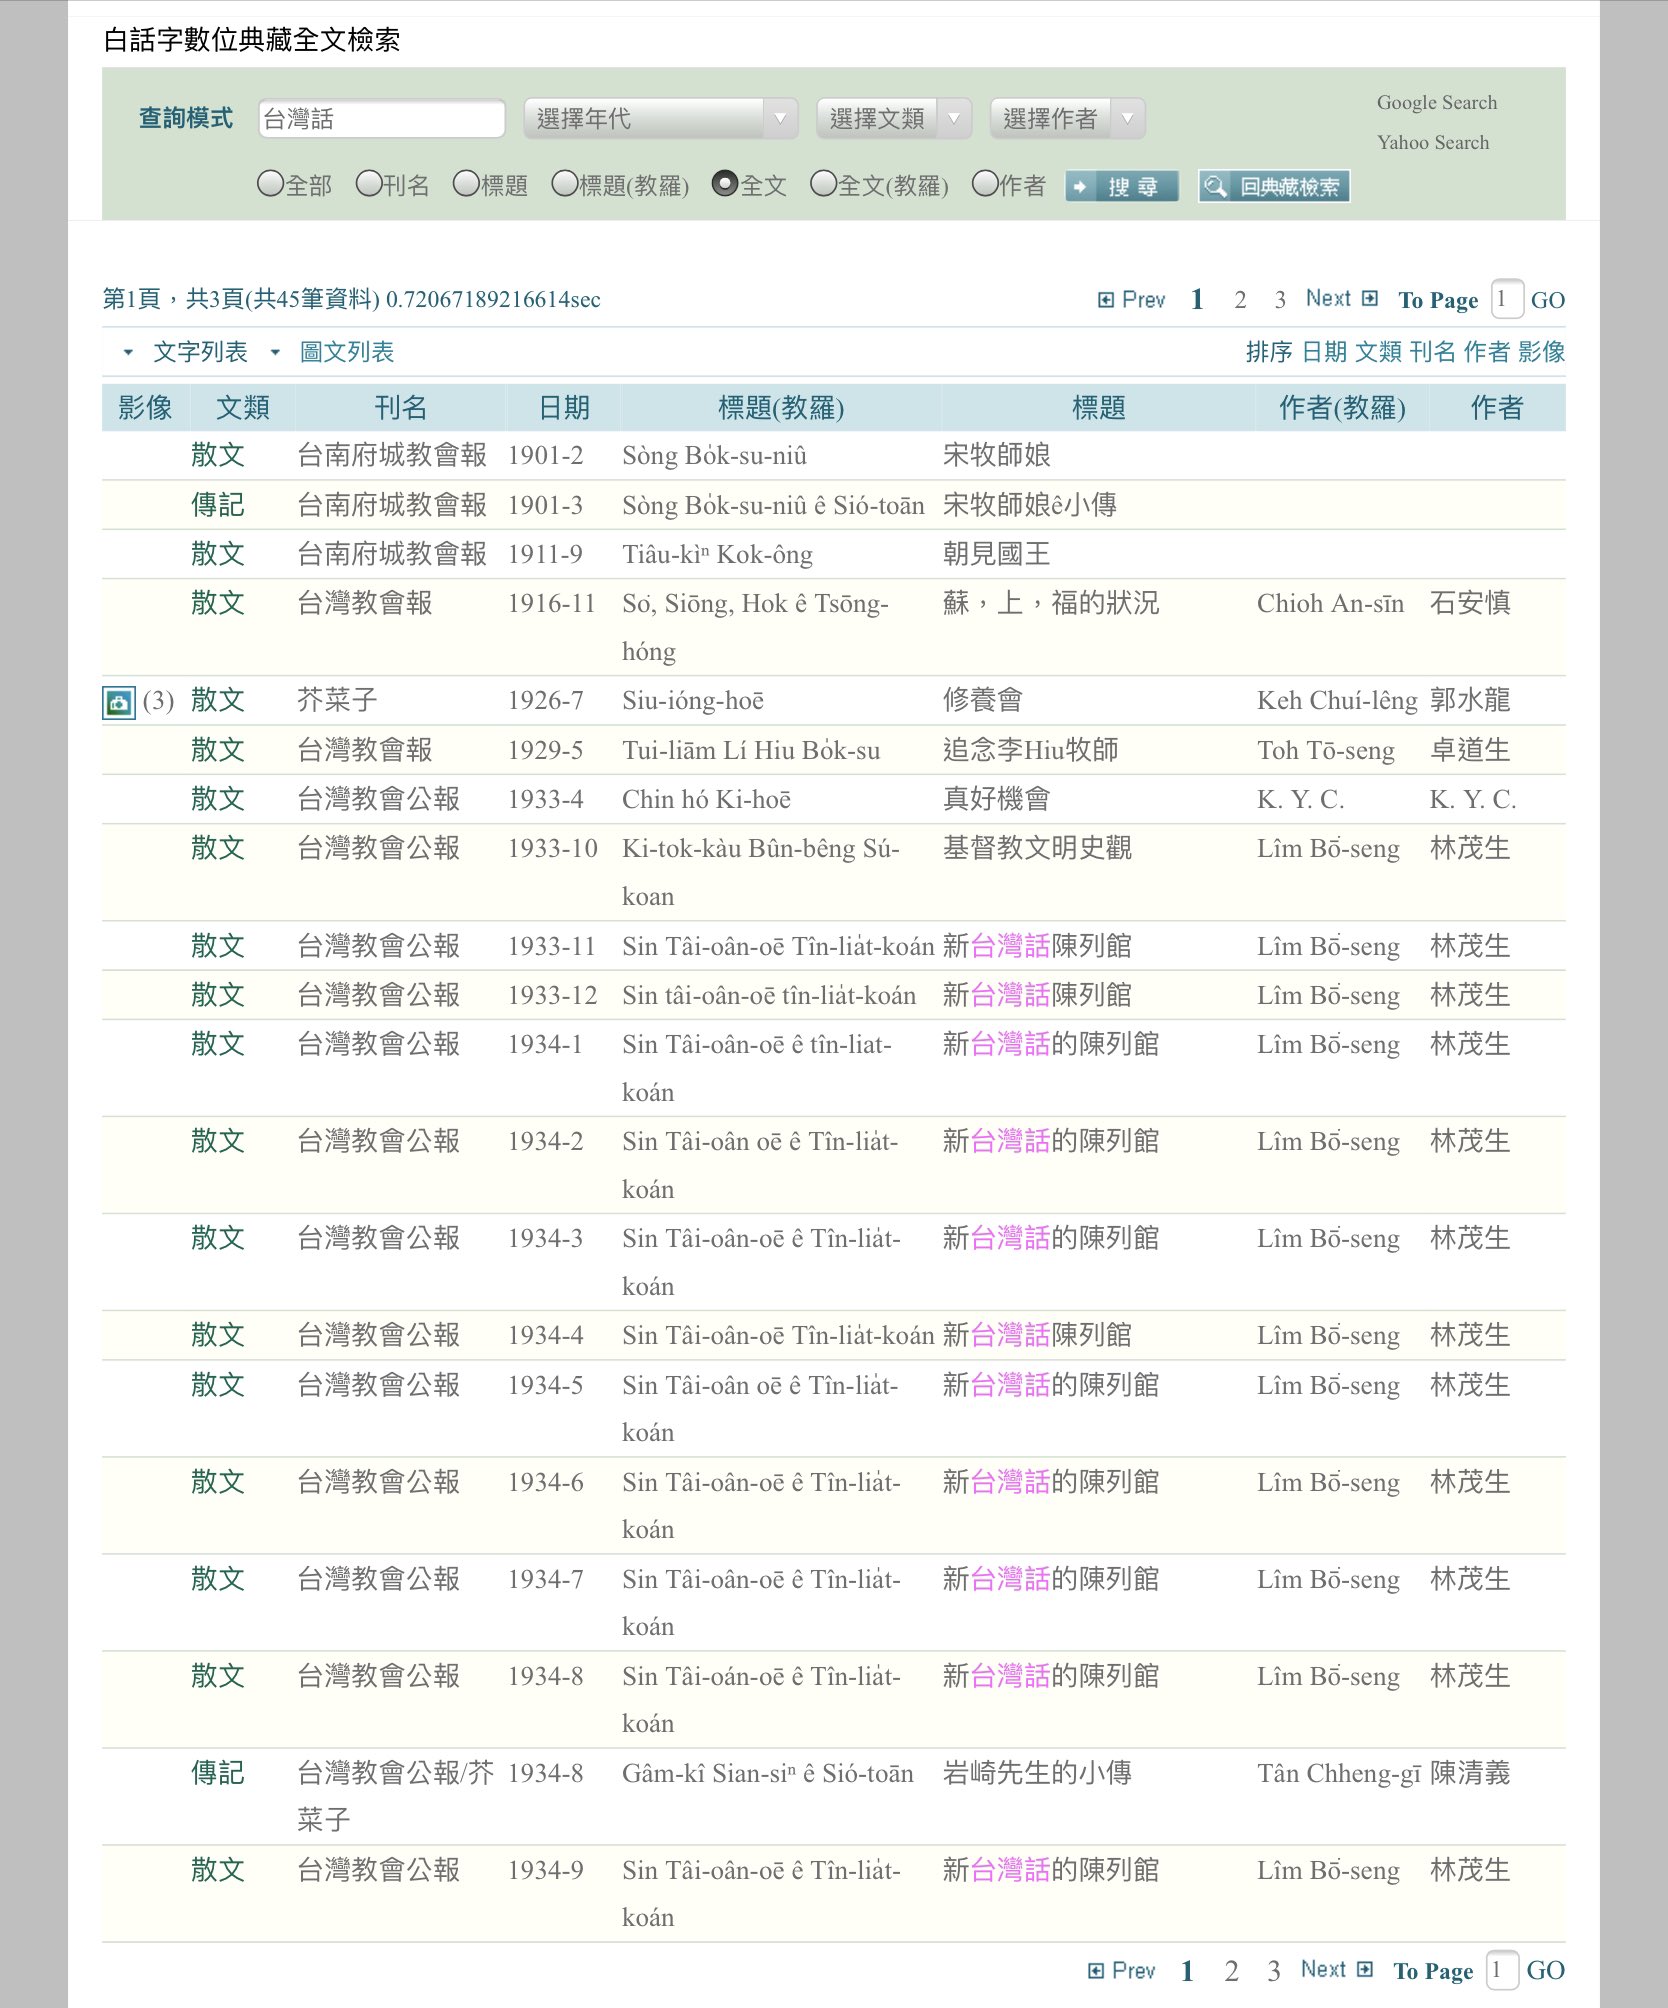1668x2008 pixels.
Task: Open the 修養會 entry
Action: [982, 701]
